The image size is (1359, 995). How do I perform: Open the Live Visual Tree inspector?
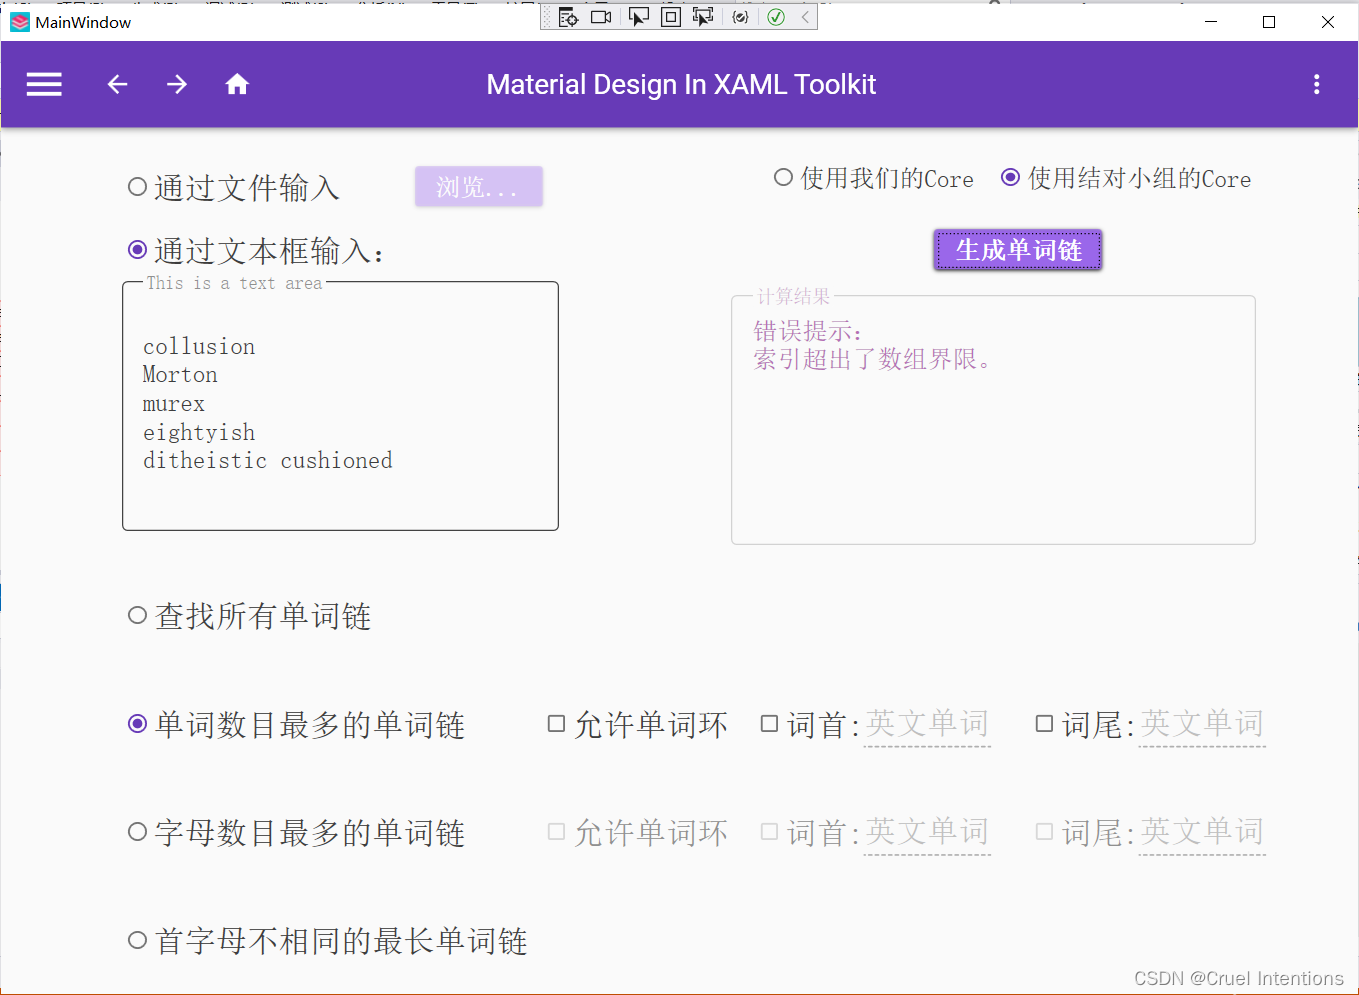coord(568,16)
